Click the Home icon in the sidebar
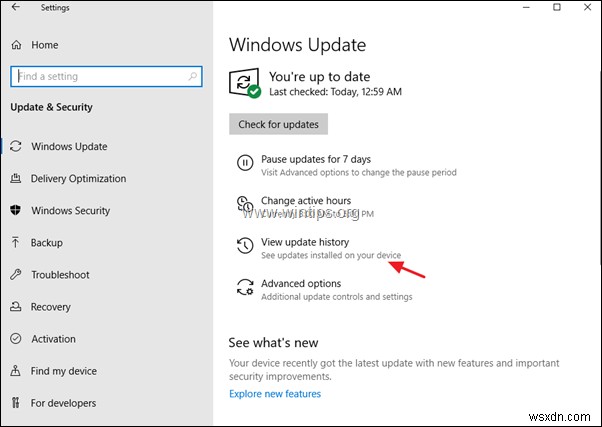Image resolution: width=602 pixels, height=427 pixels. tap(16, 45)
